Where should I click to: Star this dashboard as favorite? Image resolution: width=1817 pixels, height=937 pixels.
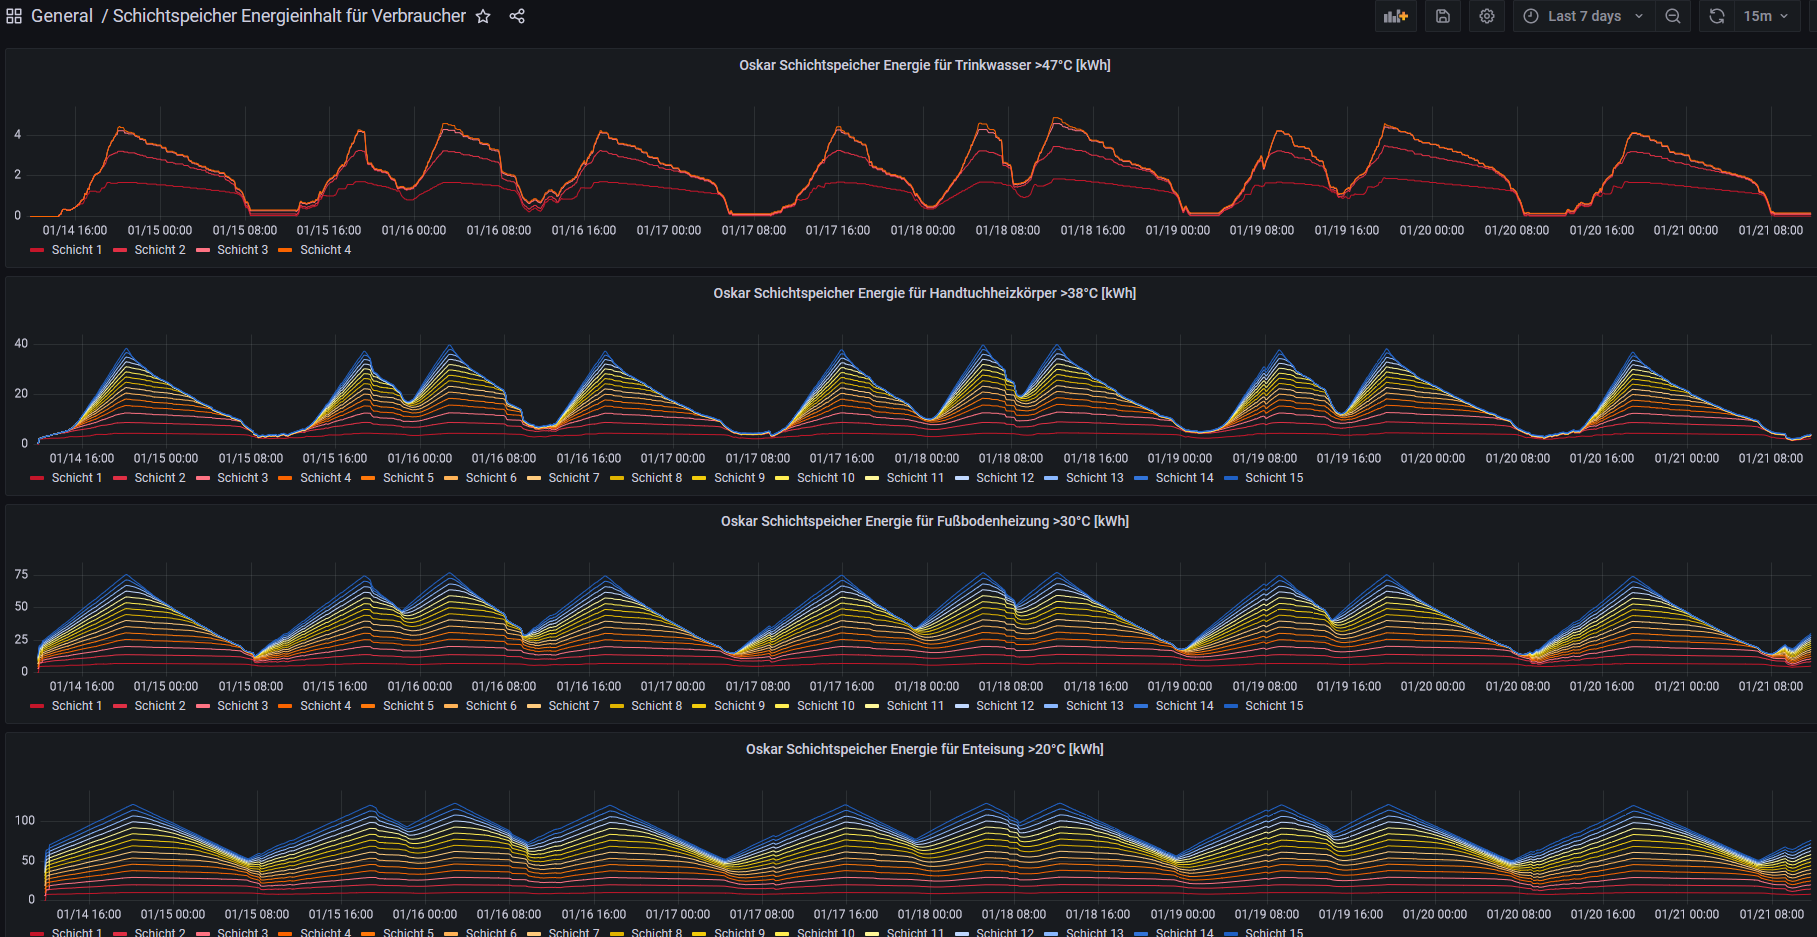coord(483,16)
